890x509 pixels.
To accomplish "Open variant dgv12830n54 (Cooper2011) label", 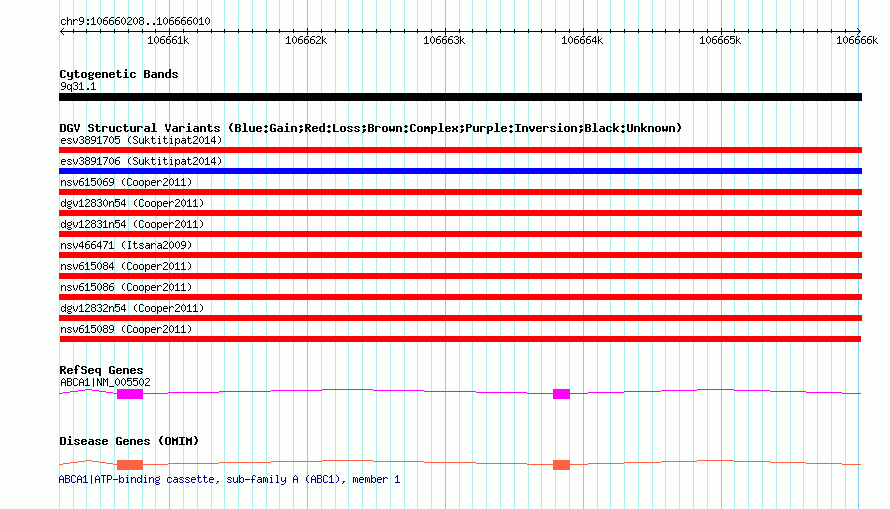I will click(x=132, y=203).
